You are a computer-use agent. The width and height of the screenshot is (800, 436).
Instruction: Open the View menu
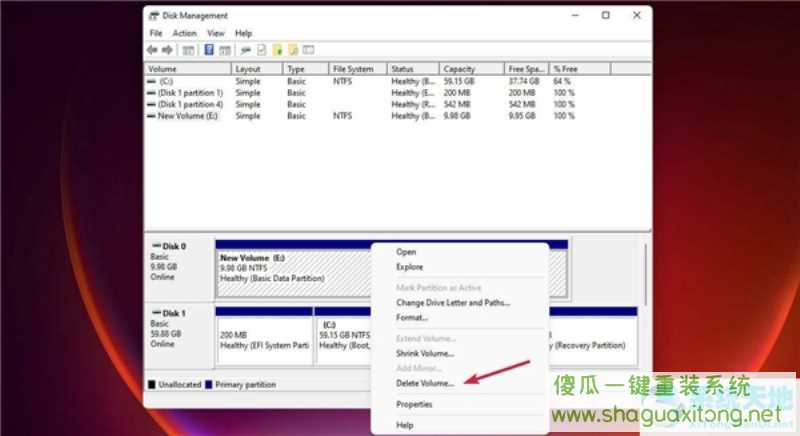tap(215, 33)
